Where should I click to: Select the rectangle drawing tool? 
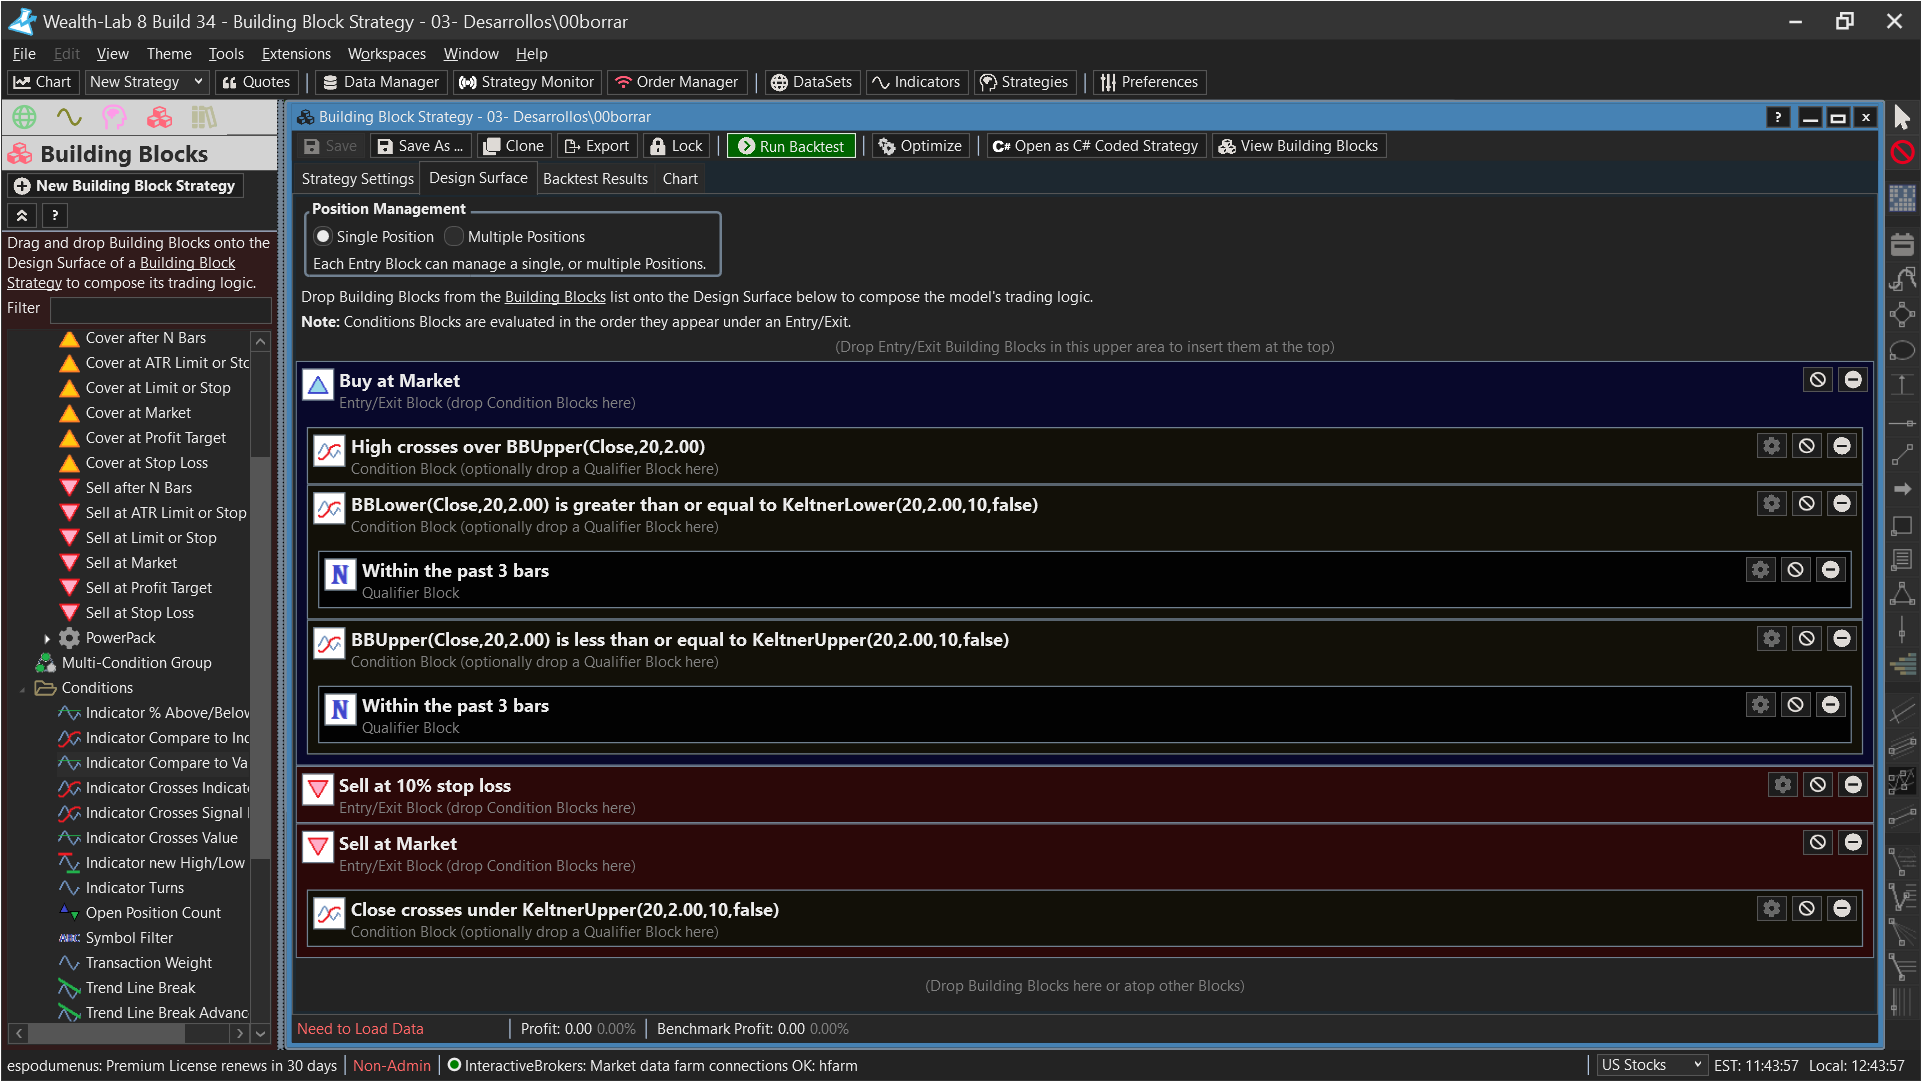(x=1902, y=525)
